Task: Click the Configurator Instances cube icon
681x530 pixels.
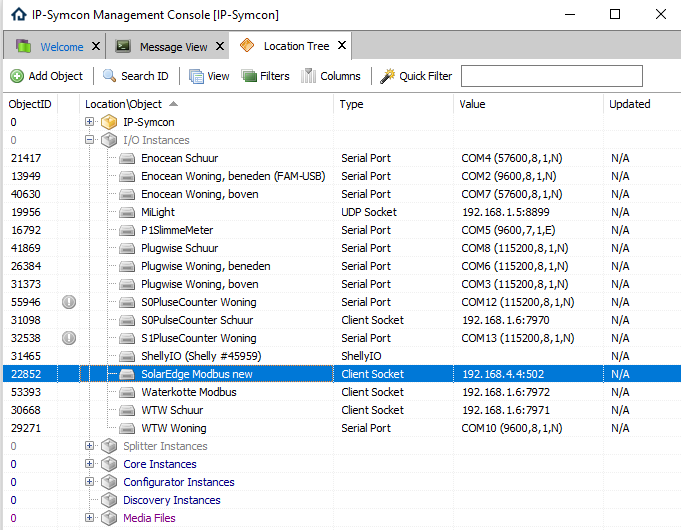Action: point(109,482)
